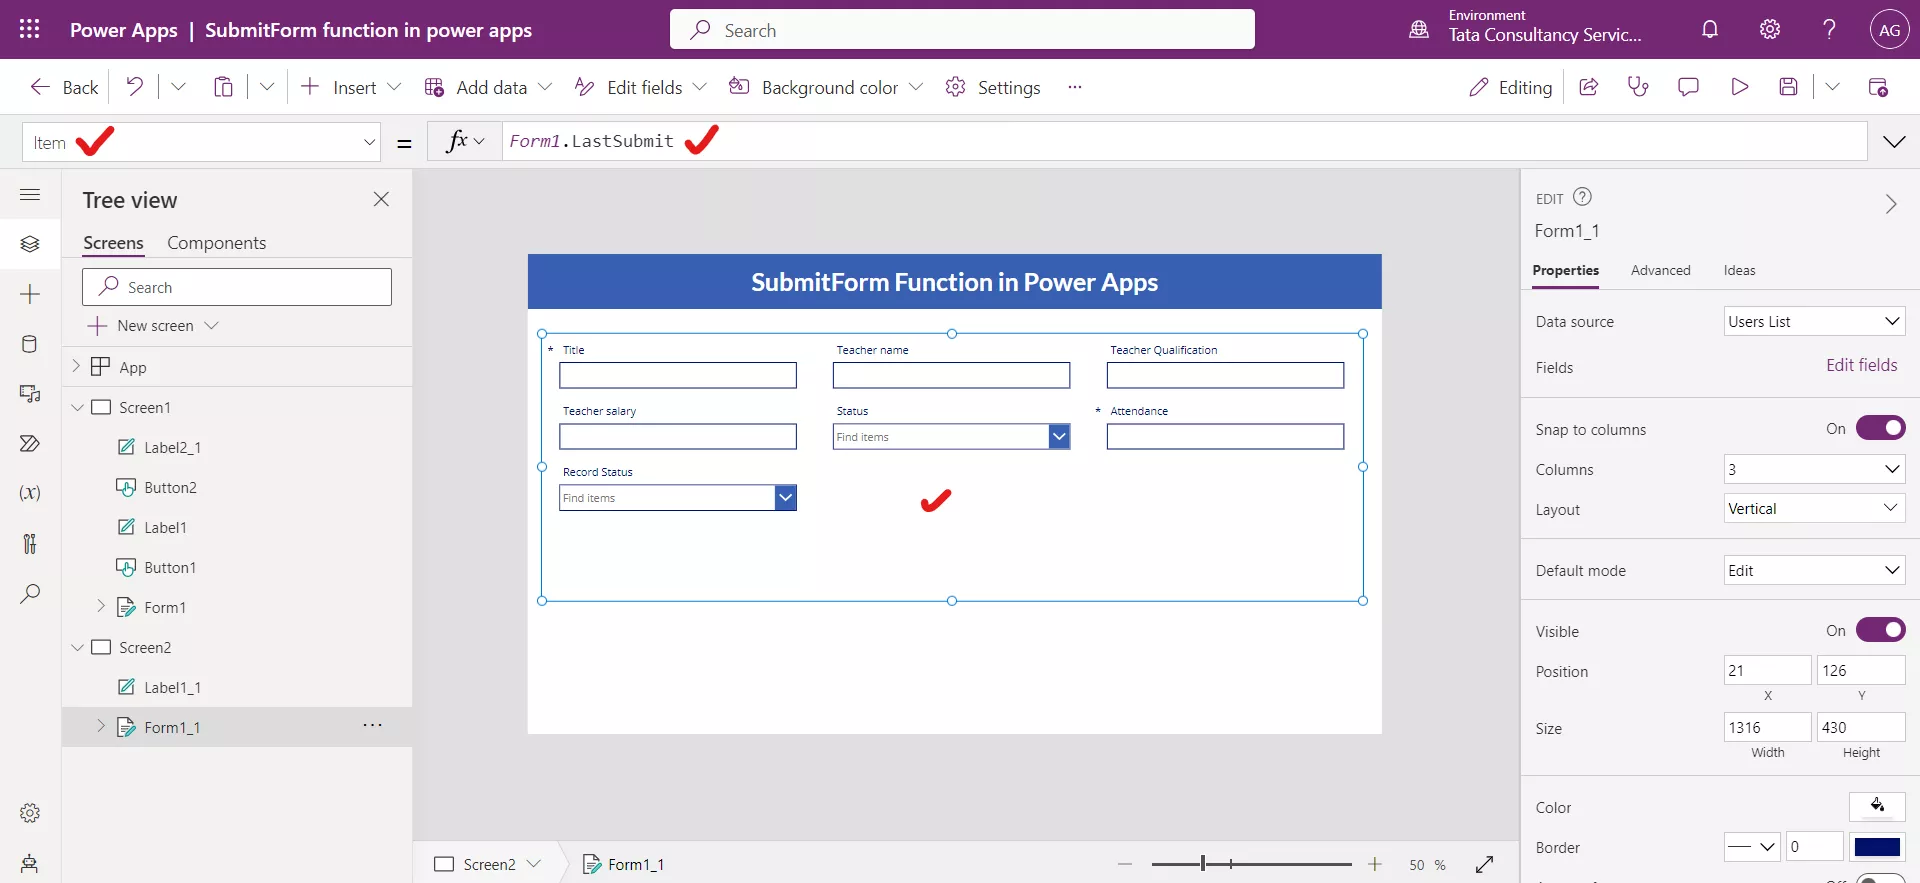Click the Teacher name input in form
The width and height of the screenshot is (1920, 883).
coord(951,375)
